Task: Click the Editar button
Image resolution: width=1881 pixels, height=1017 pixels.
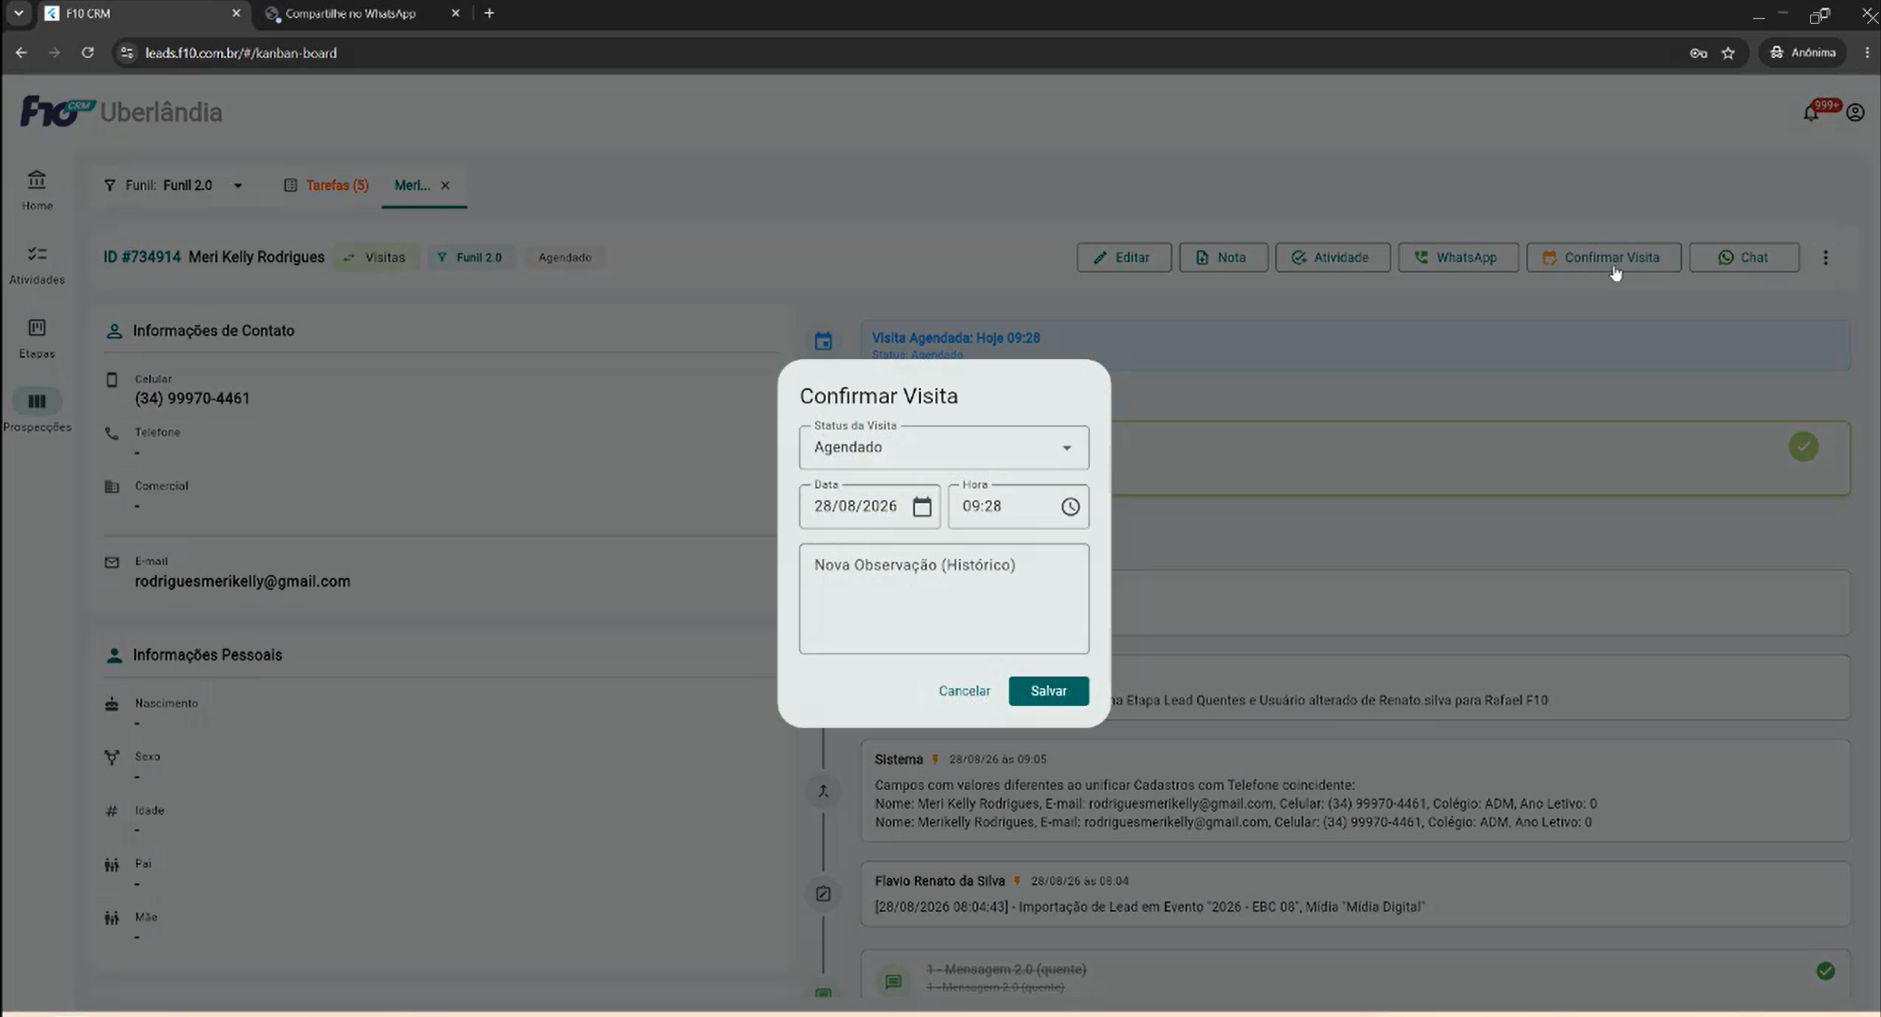Action: (x=1123, y=257)
